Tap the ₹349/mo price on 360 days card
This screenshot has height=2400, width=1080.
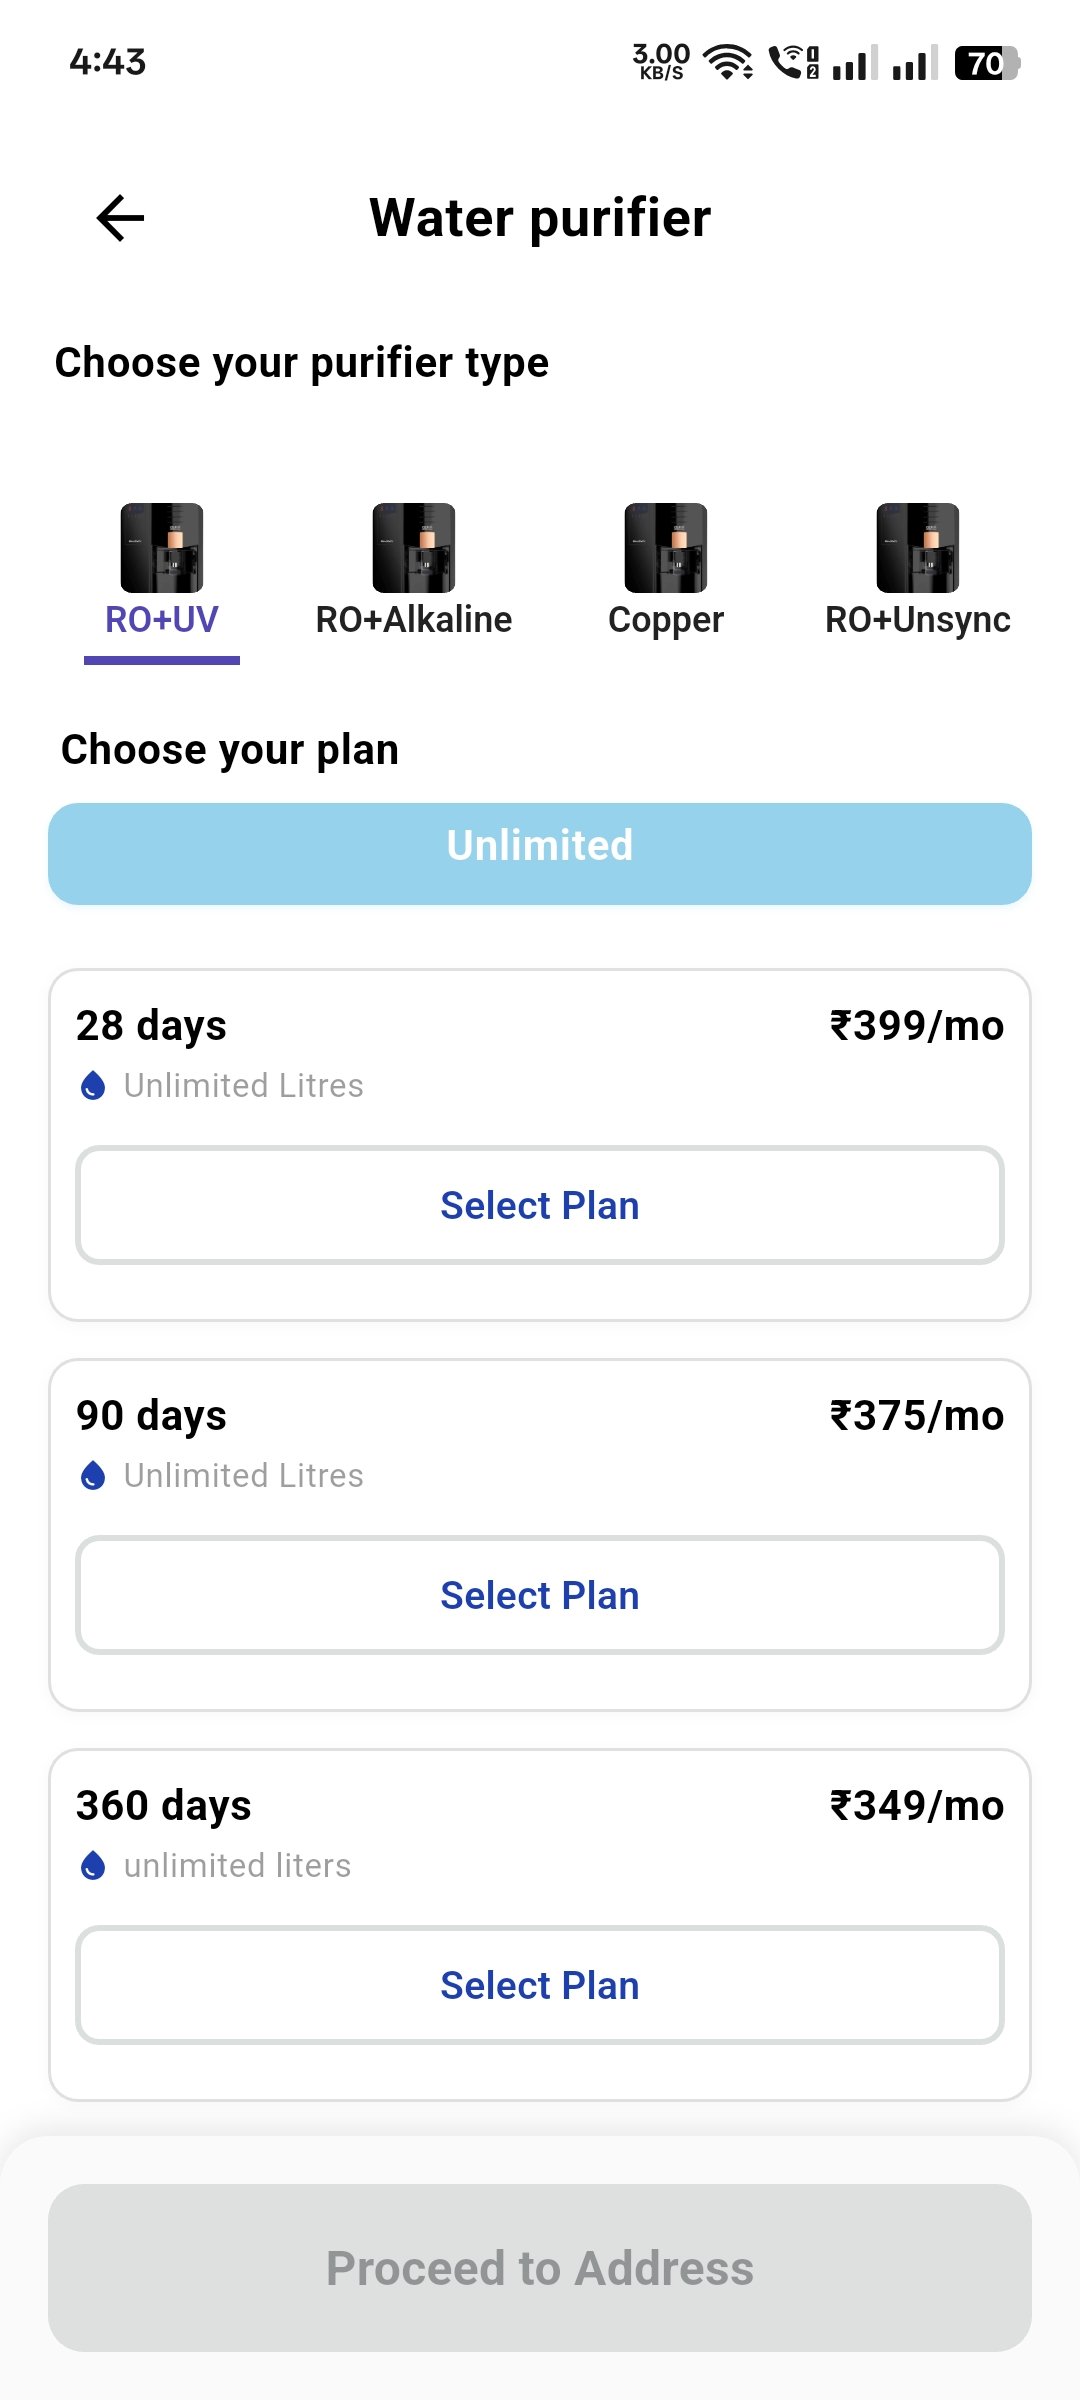click(x=917, y=1806)
